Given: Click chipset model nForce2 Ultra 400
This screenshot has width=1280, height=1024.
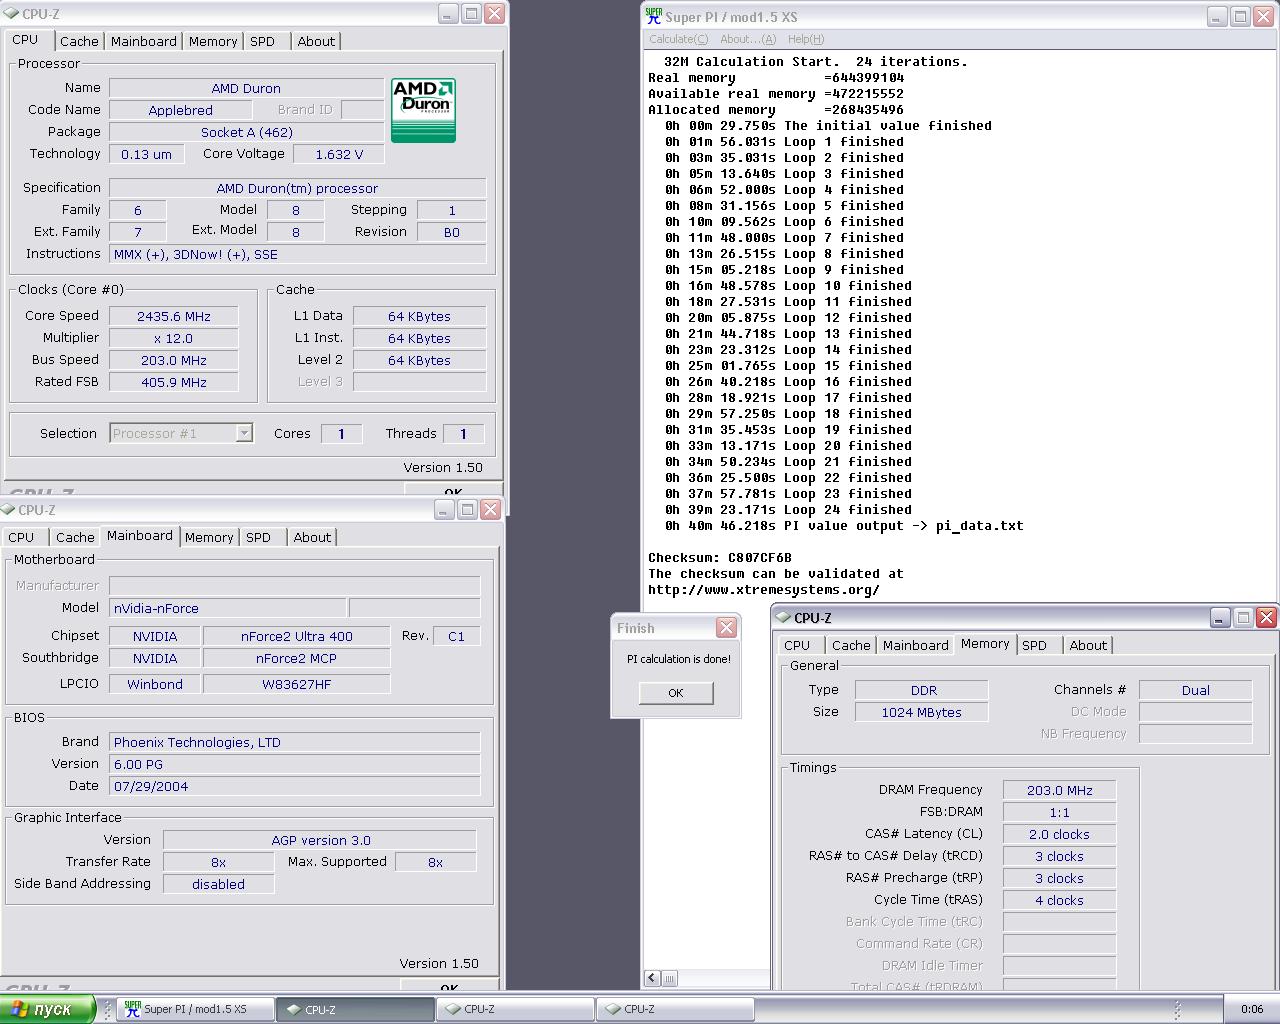Looking at the screenshot, I should pyautogui.click(x=297, y=636).
